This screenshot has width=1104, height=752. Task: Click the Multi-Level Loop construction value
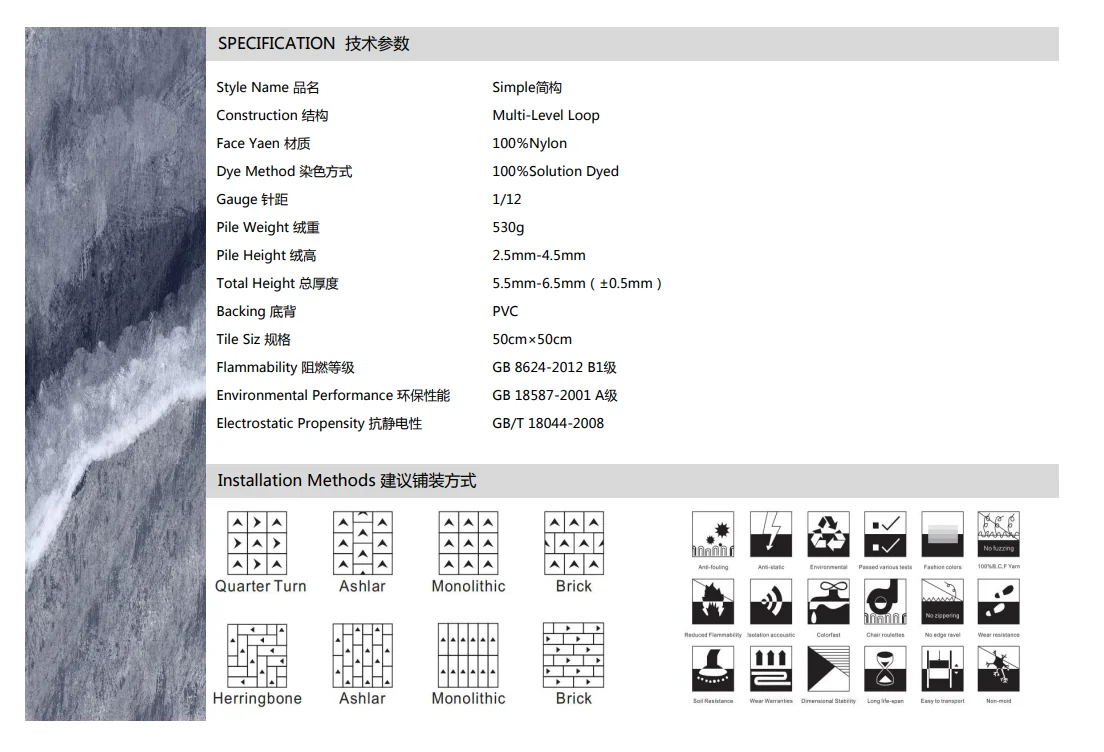point(545,115)
